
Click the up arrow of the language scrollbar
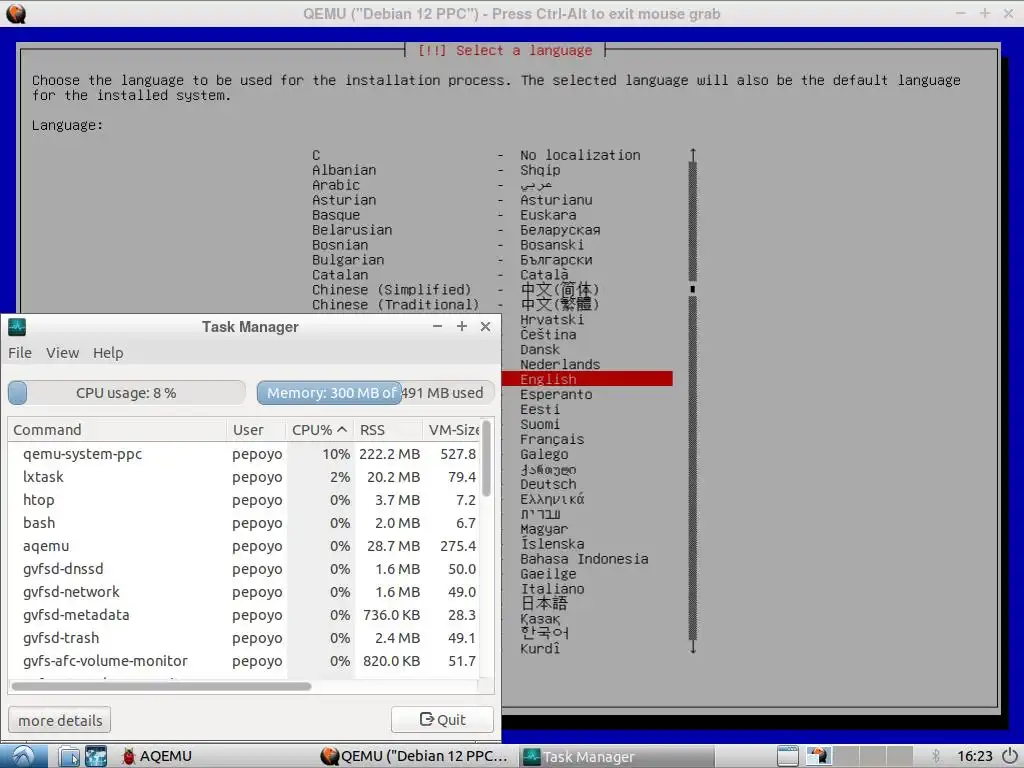point(693,153)
